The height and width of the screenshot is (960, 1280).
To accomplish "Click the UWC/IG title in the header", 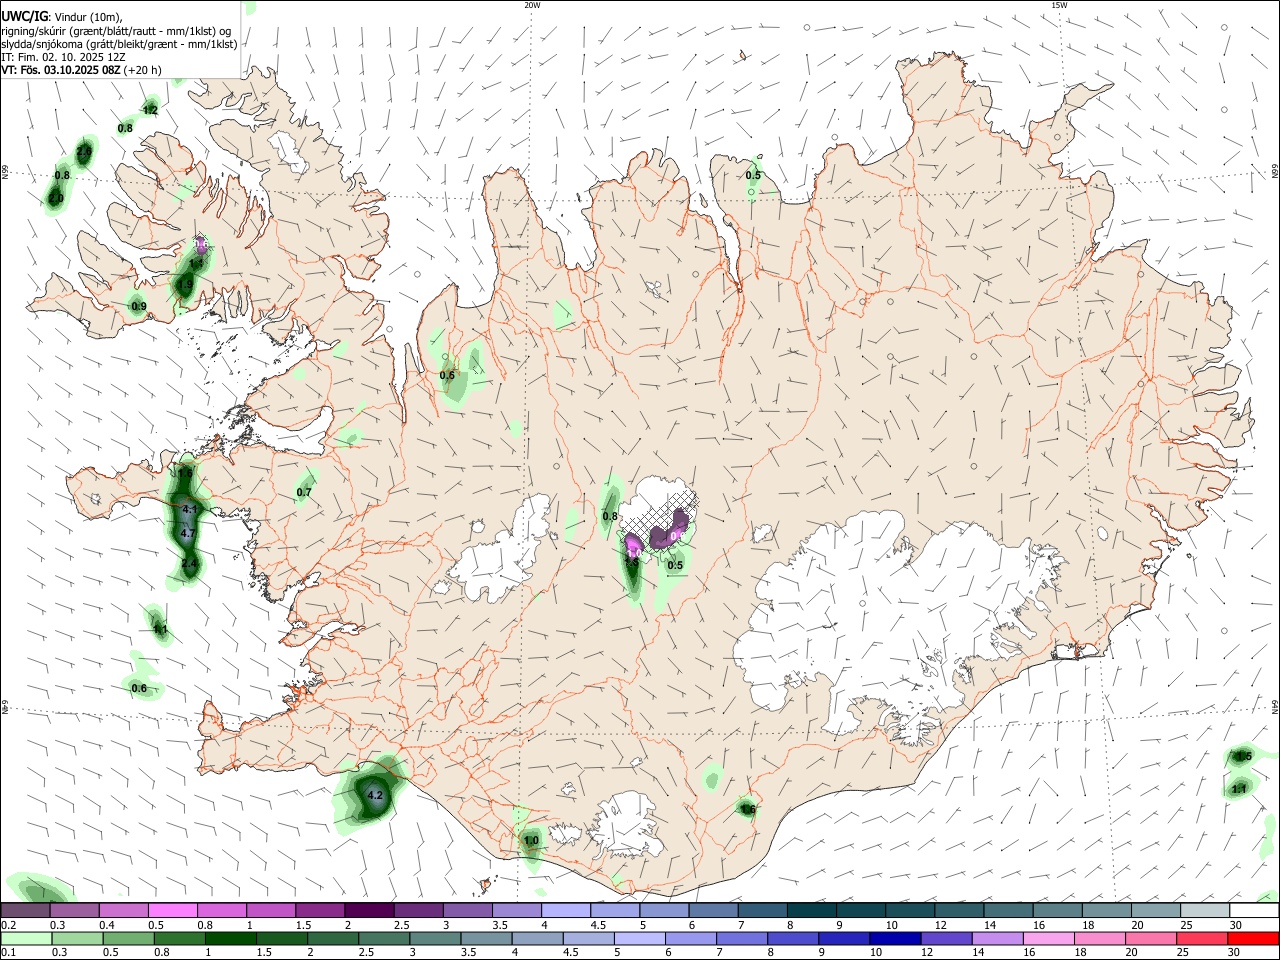I will (x=24, y=17).
